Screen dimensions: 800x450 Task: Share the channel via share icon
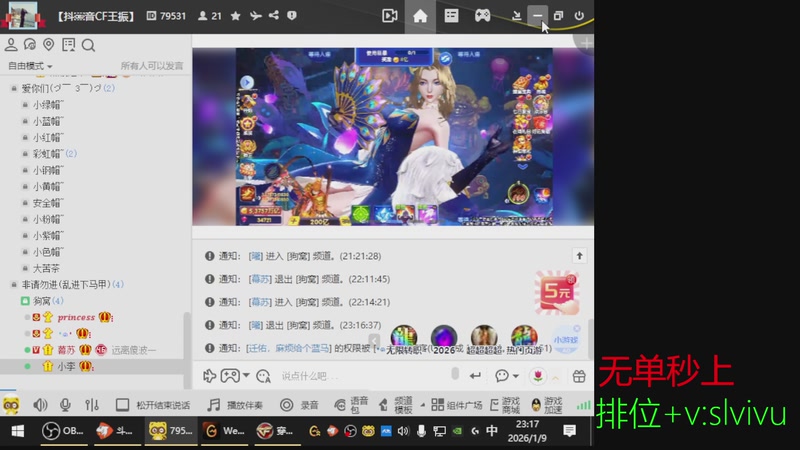point(274,15)
